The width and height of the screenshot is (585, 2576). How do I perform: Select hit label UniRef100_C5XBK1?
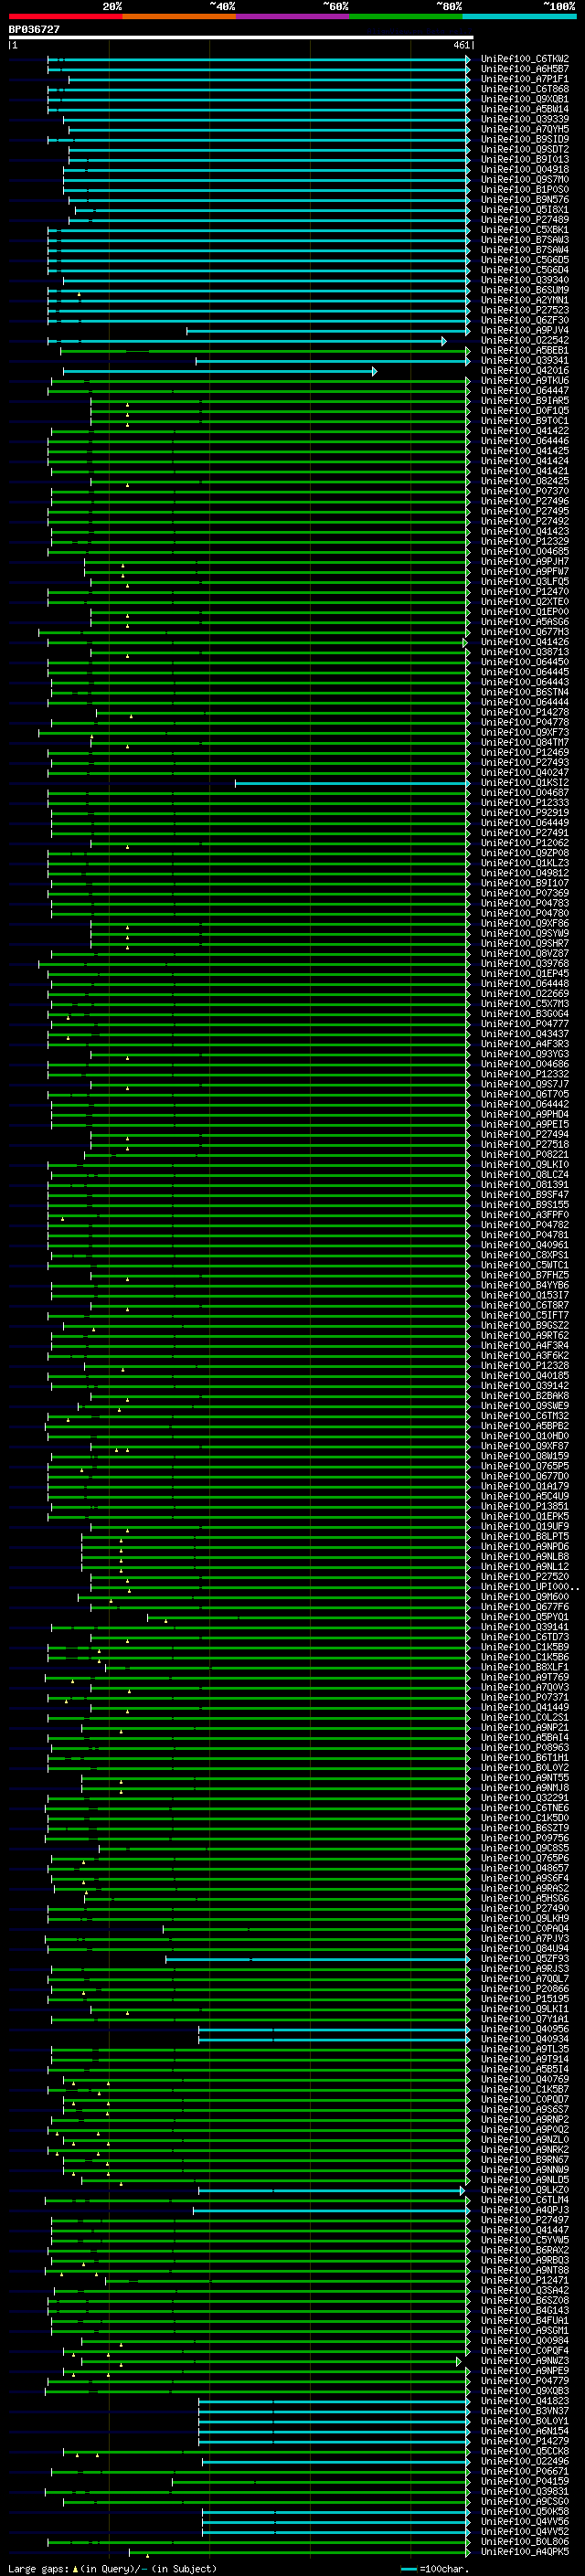pyautogui.click(x=524, y=230)
